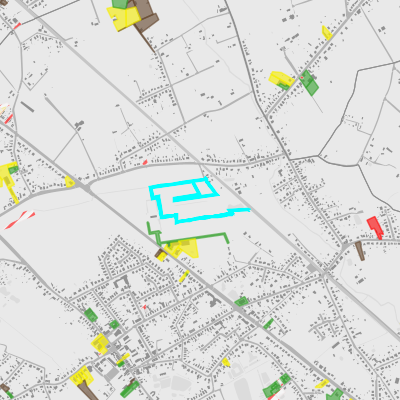Click the brown polygon at top center
Image resolution: width=400 pixels, height=400 pixels.
pyautogui.click(x=146, y=17)
